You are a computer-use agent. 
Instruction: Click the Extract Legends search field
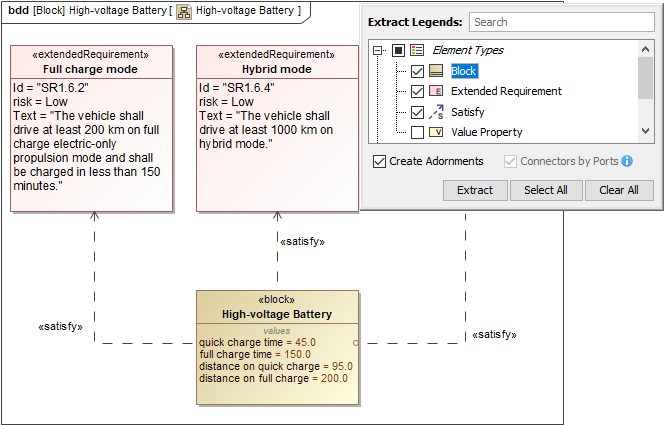(560, 21)
